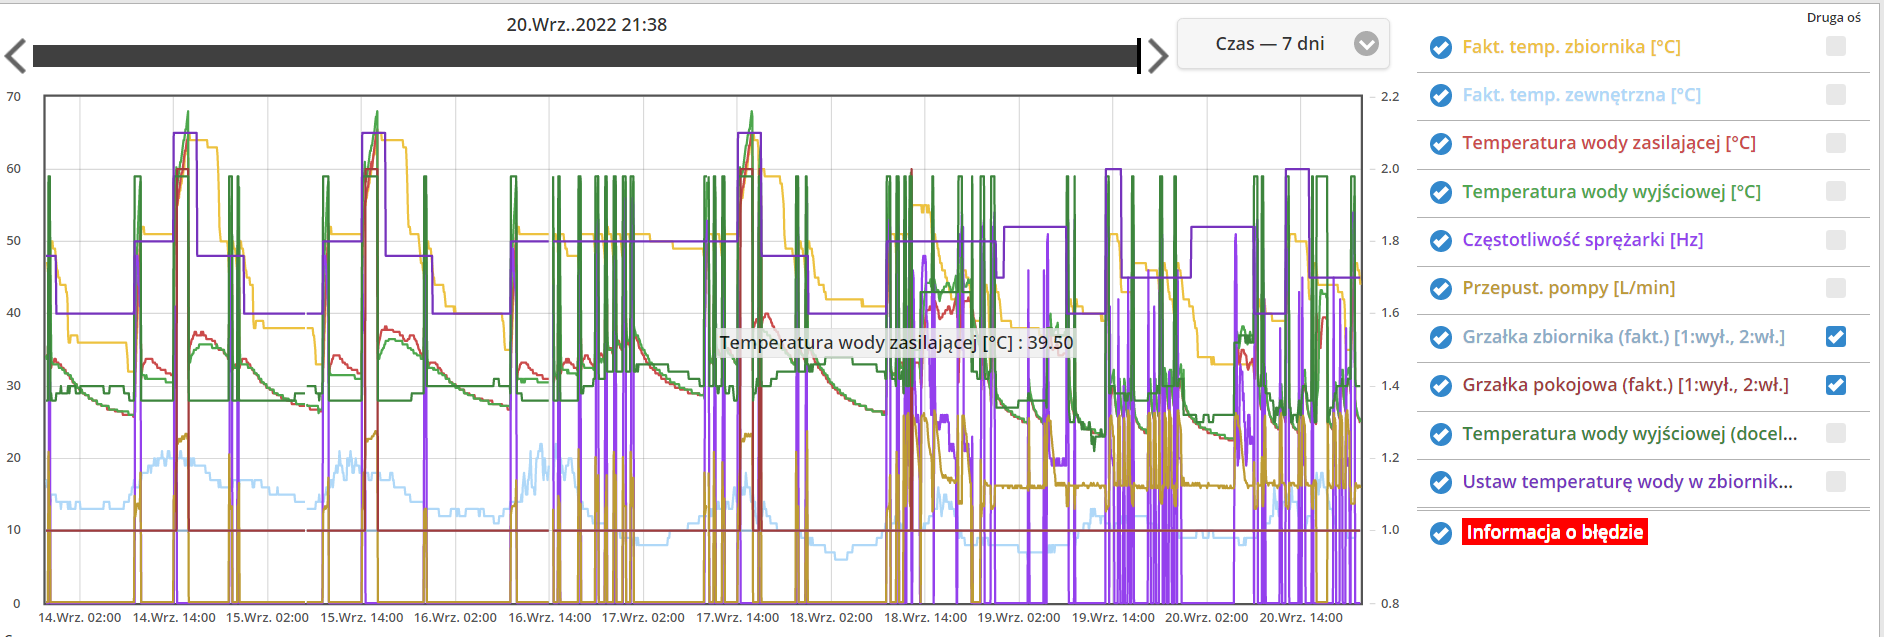Toggle Temperatura wody wyjściowej [°C] series visibility
The width and height of the screenshot is (1884, 637).
[1441, 192]
